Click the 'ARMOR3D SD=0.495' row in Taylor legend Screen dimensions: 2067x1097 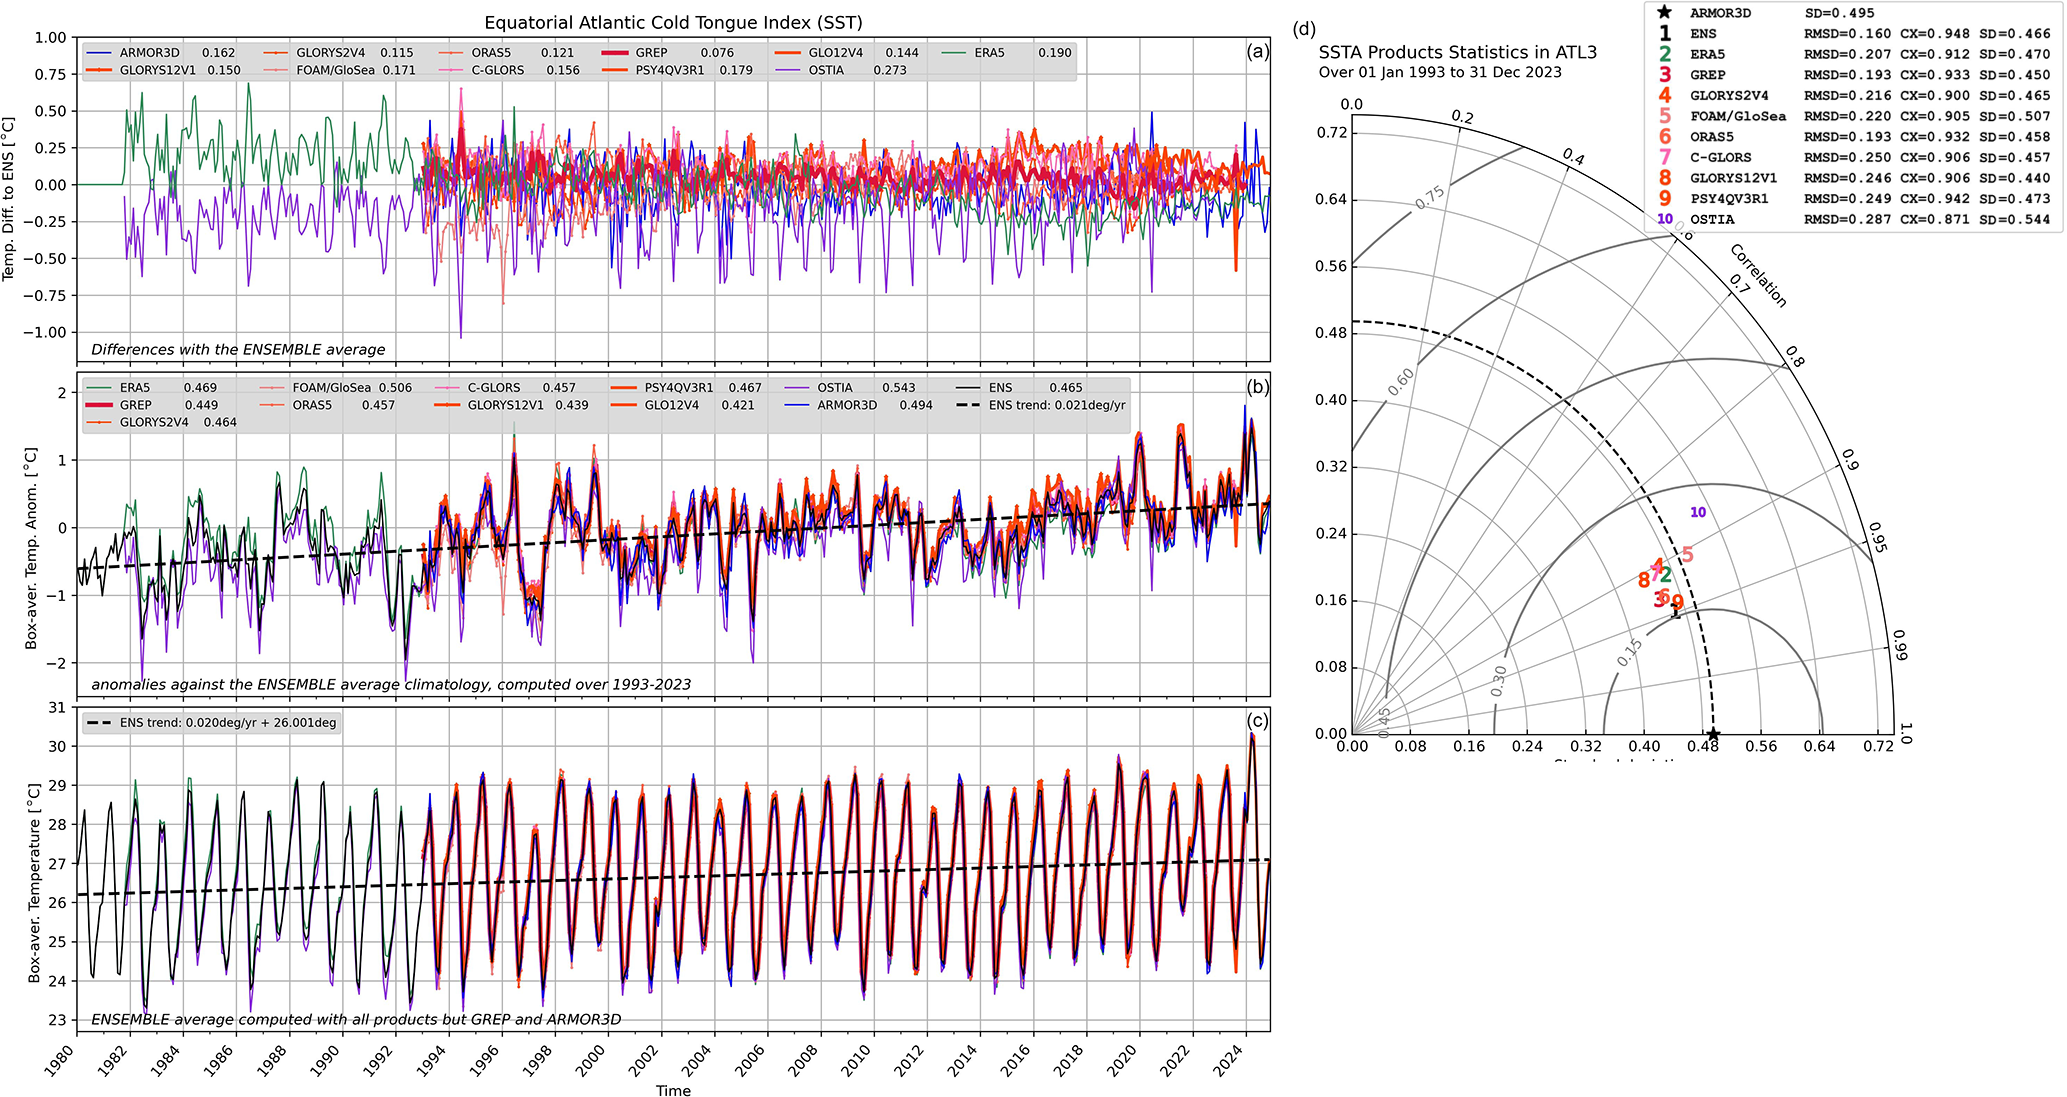[x=1766, y=13]
